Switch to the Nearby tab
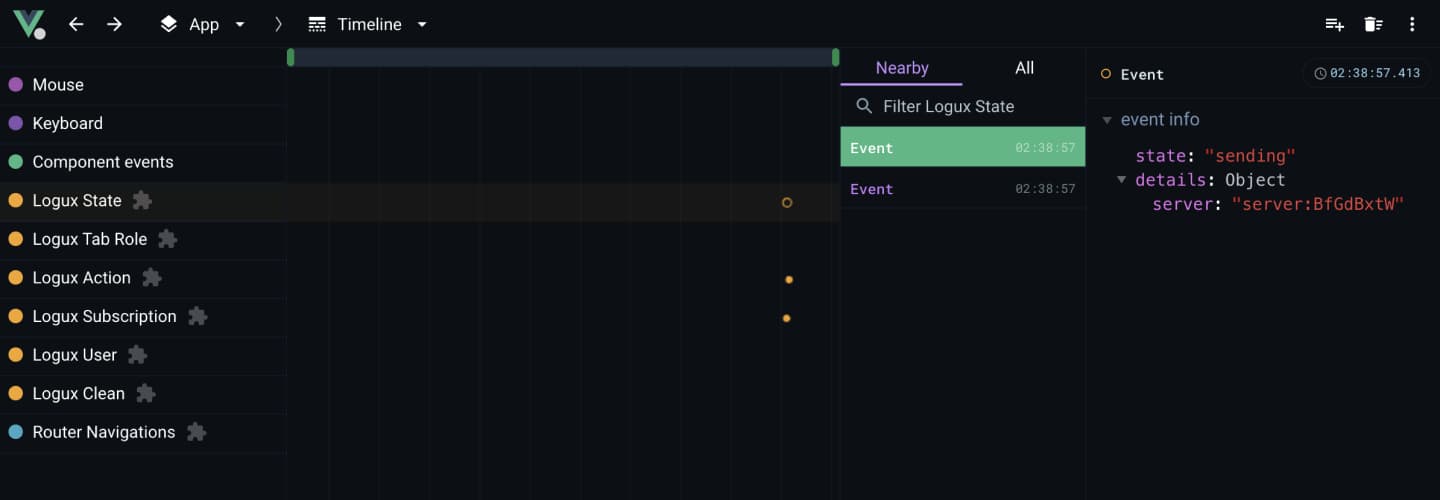 pyautogui.click(x=902, y=68)
